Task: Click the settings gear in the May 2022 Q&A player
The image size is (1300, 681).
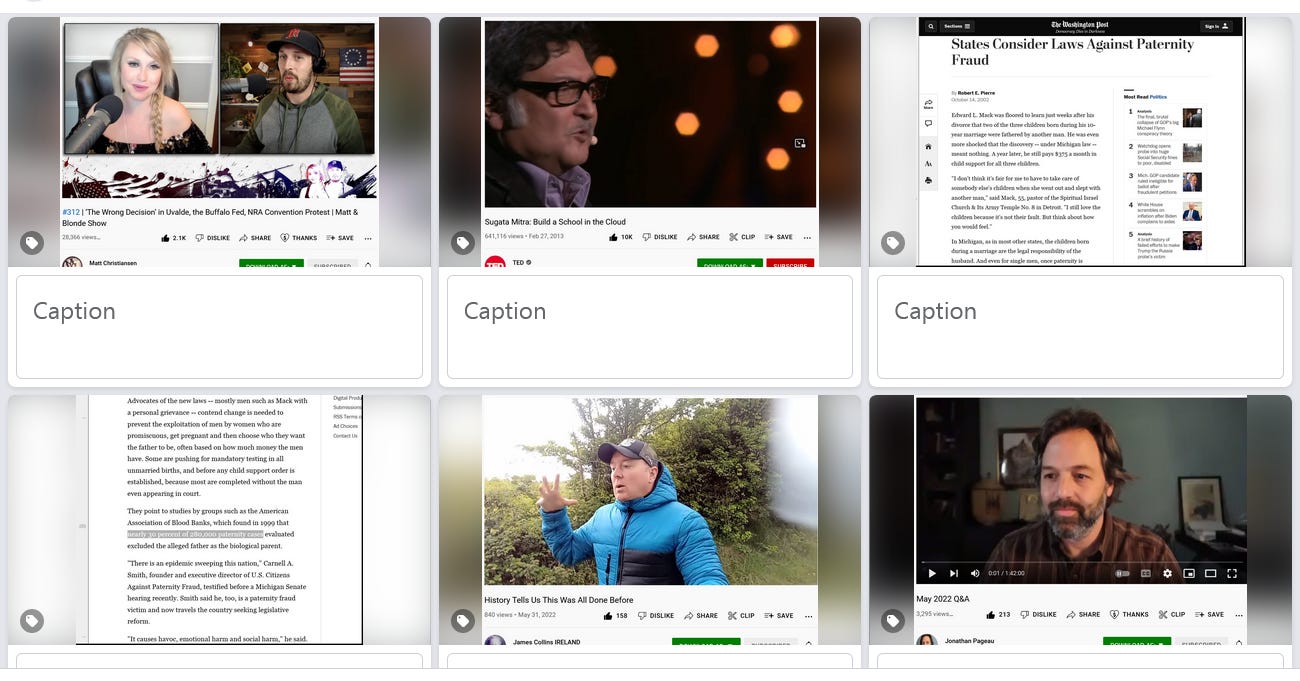Action: [1167, 573]
